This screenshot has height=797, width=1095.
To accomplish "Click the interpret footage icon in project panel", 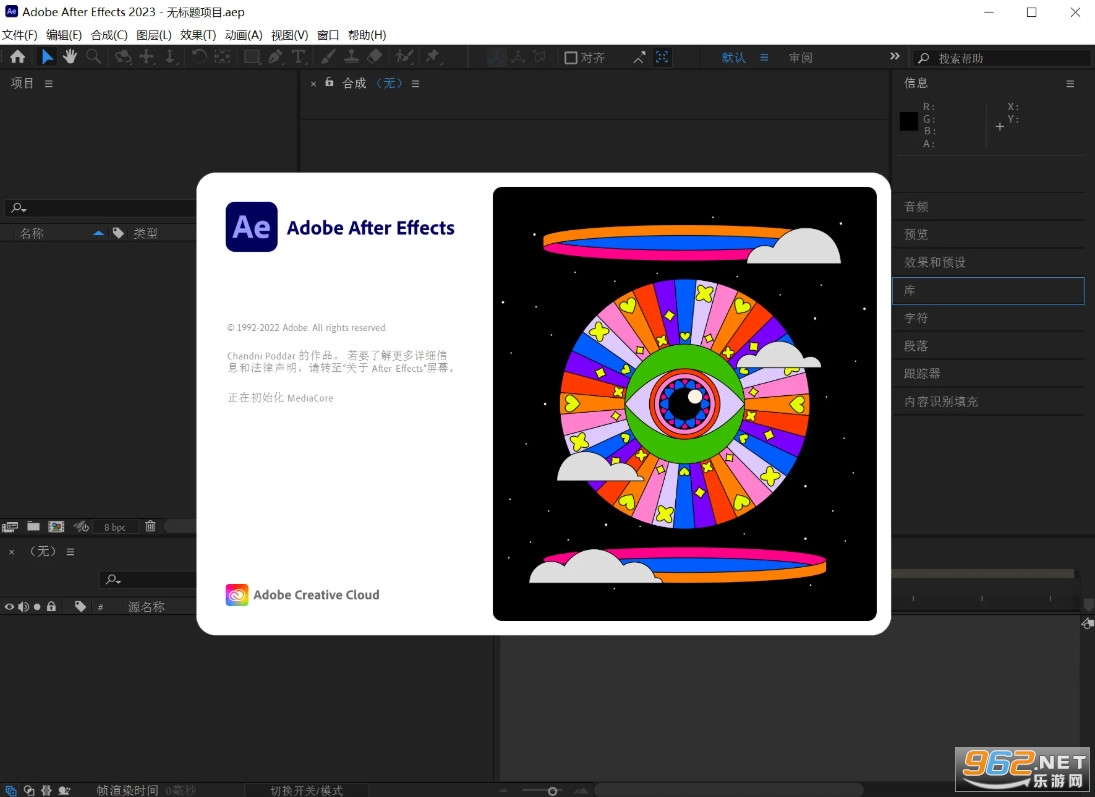I will [x=10, y=527].
